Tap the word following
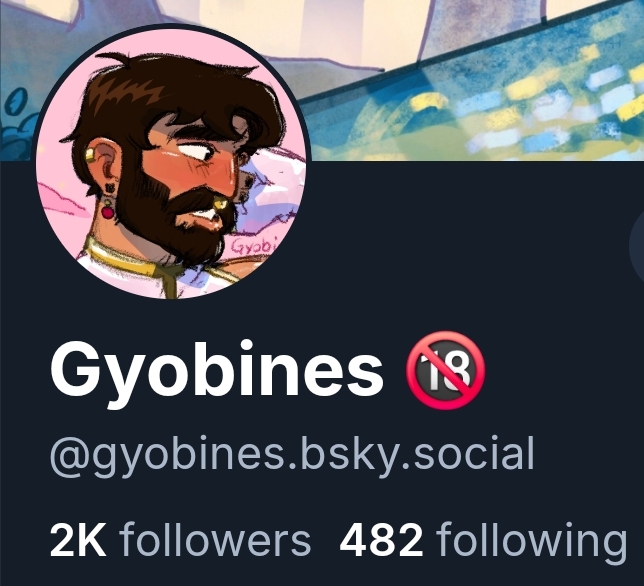644x586 pixels. coord(531,541)
